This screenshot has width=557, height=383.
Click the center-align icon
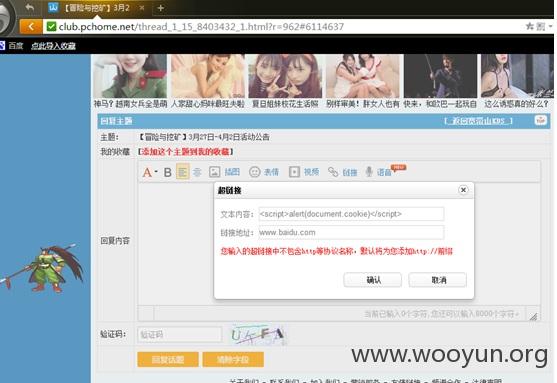[197, 172]
